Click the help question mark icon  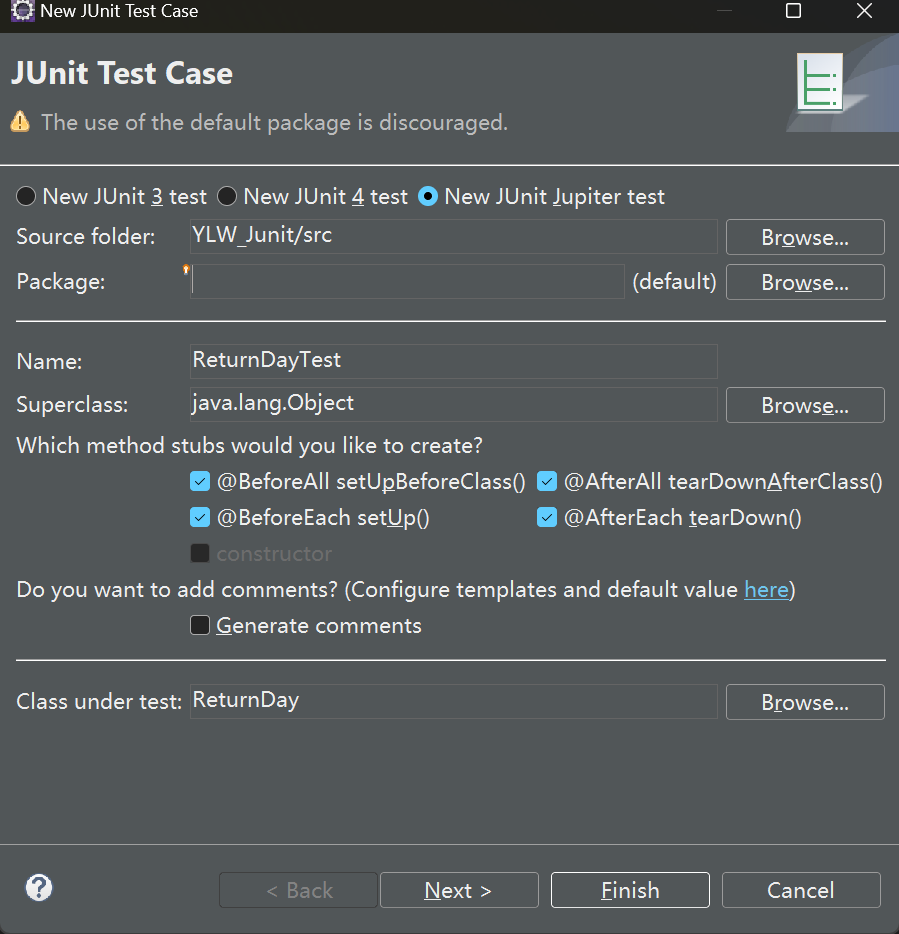[x=39, y=888]
